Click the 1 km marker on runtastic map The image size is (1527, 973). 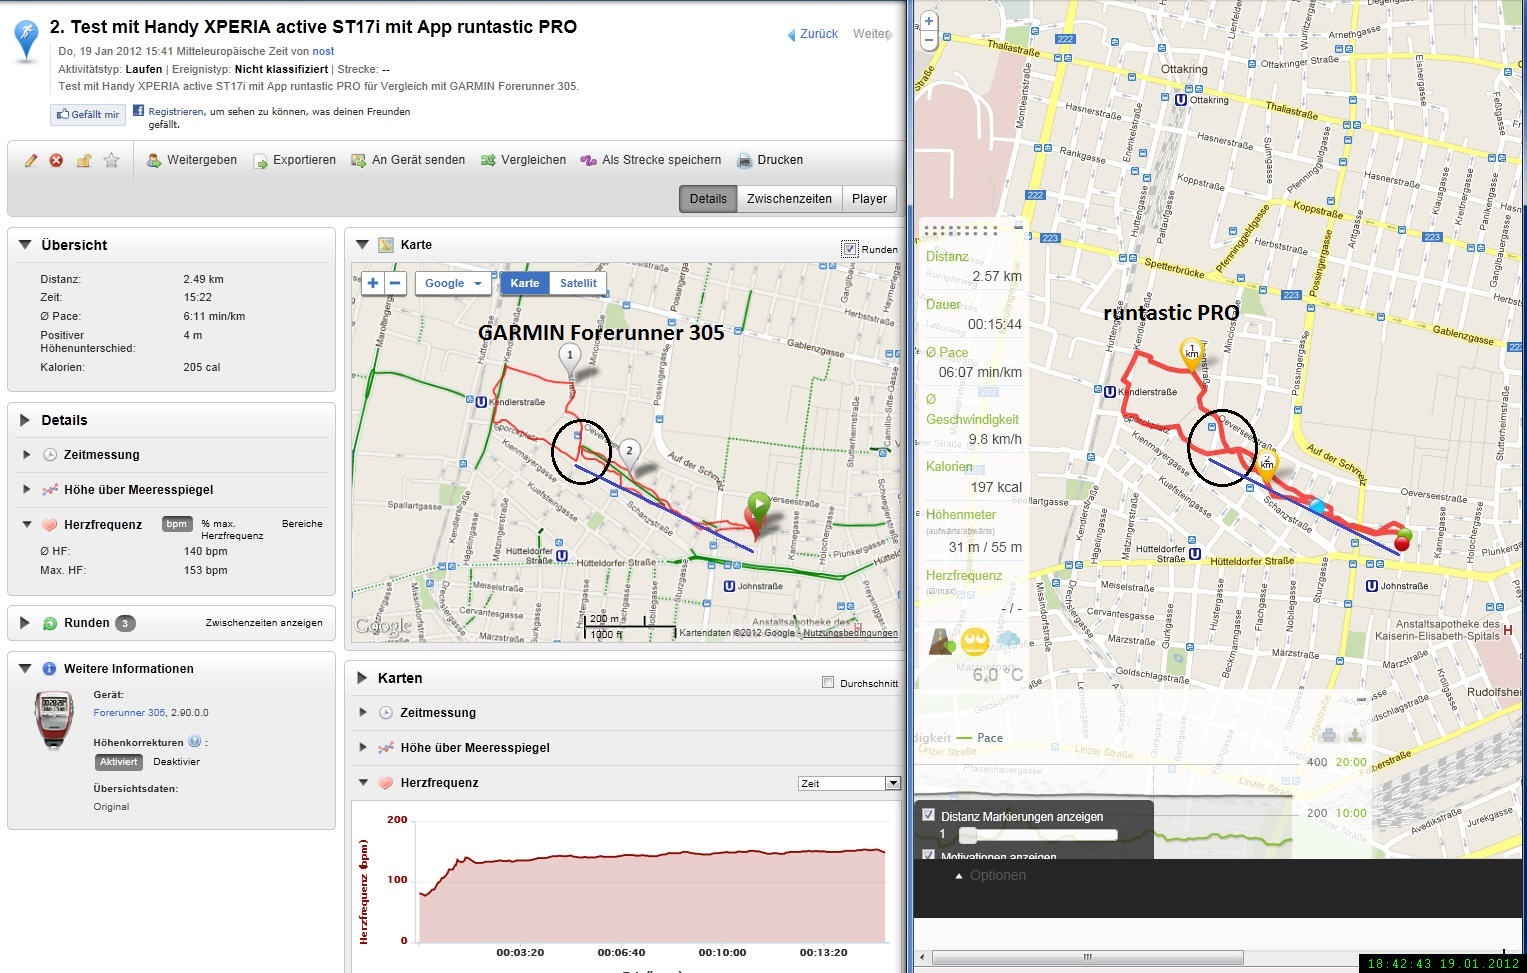(1192, 354)
